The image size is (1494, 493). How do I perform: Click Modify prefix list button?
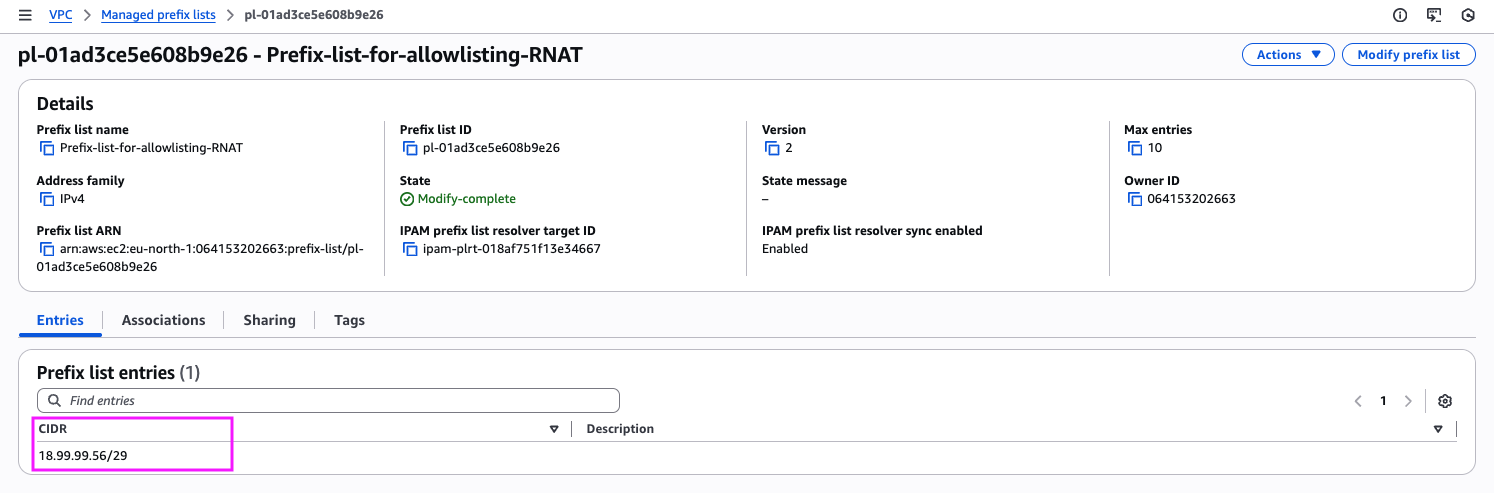tap(1408, 55)
